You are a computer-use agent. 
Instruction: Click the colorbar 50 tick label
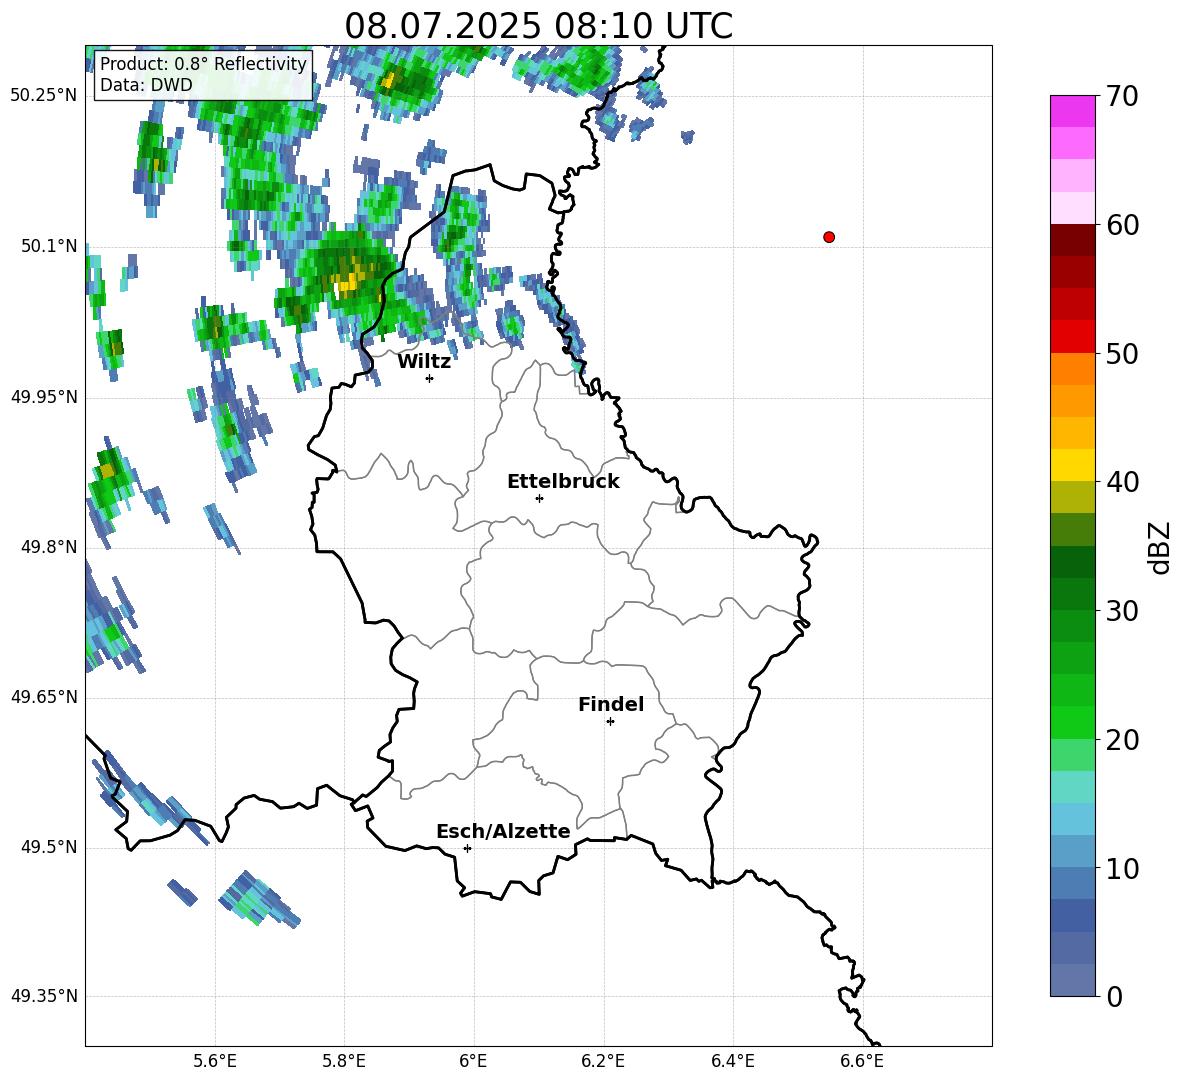pyautogui.click(x=1123, y=354)
